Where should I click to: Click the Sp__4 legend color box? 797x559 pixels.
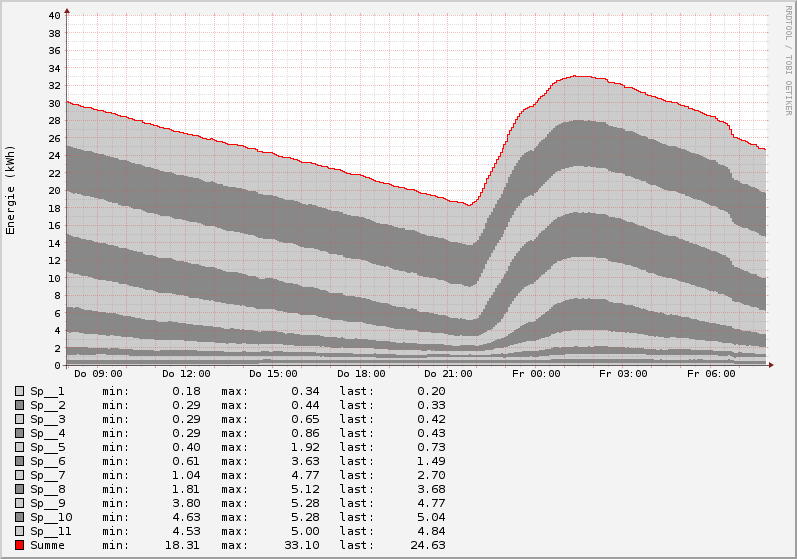point(19,433)
